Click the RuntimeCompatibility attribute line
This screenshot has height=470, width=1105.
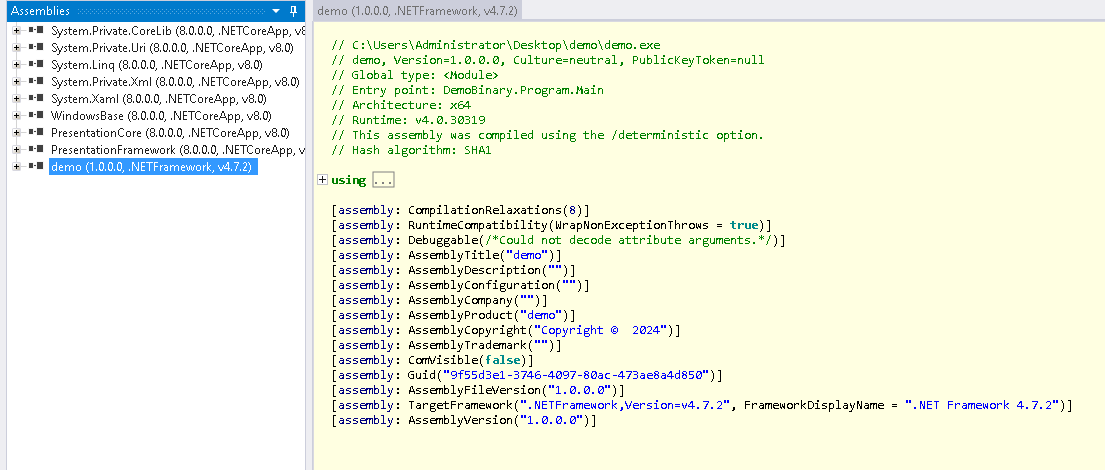552,225
